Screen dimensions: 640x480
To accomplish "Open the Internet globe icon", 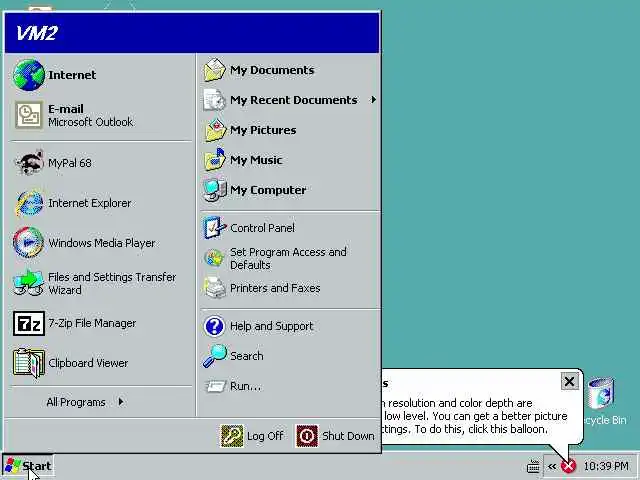I will (x=29, y=75).
